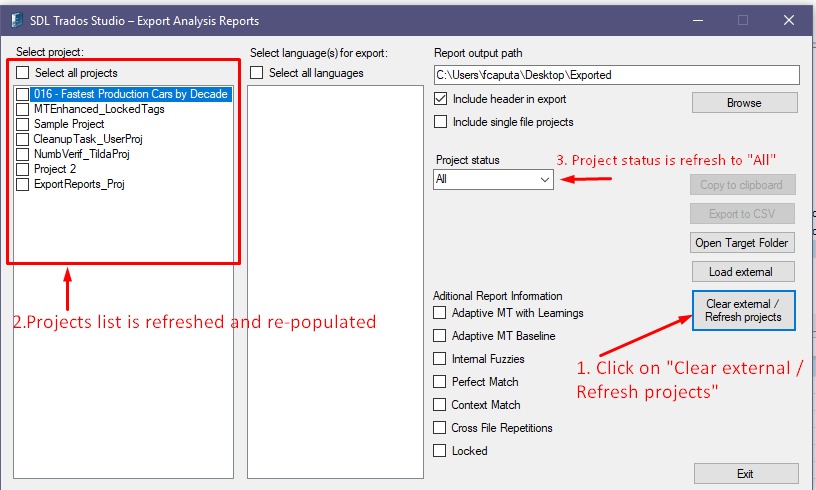
Task: Check Select all languages checkbox
Action: coord(257,72)
